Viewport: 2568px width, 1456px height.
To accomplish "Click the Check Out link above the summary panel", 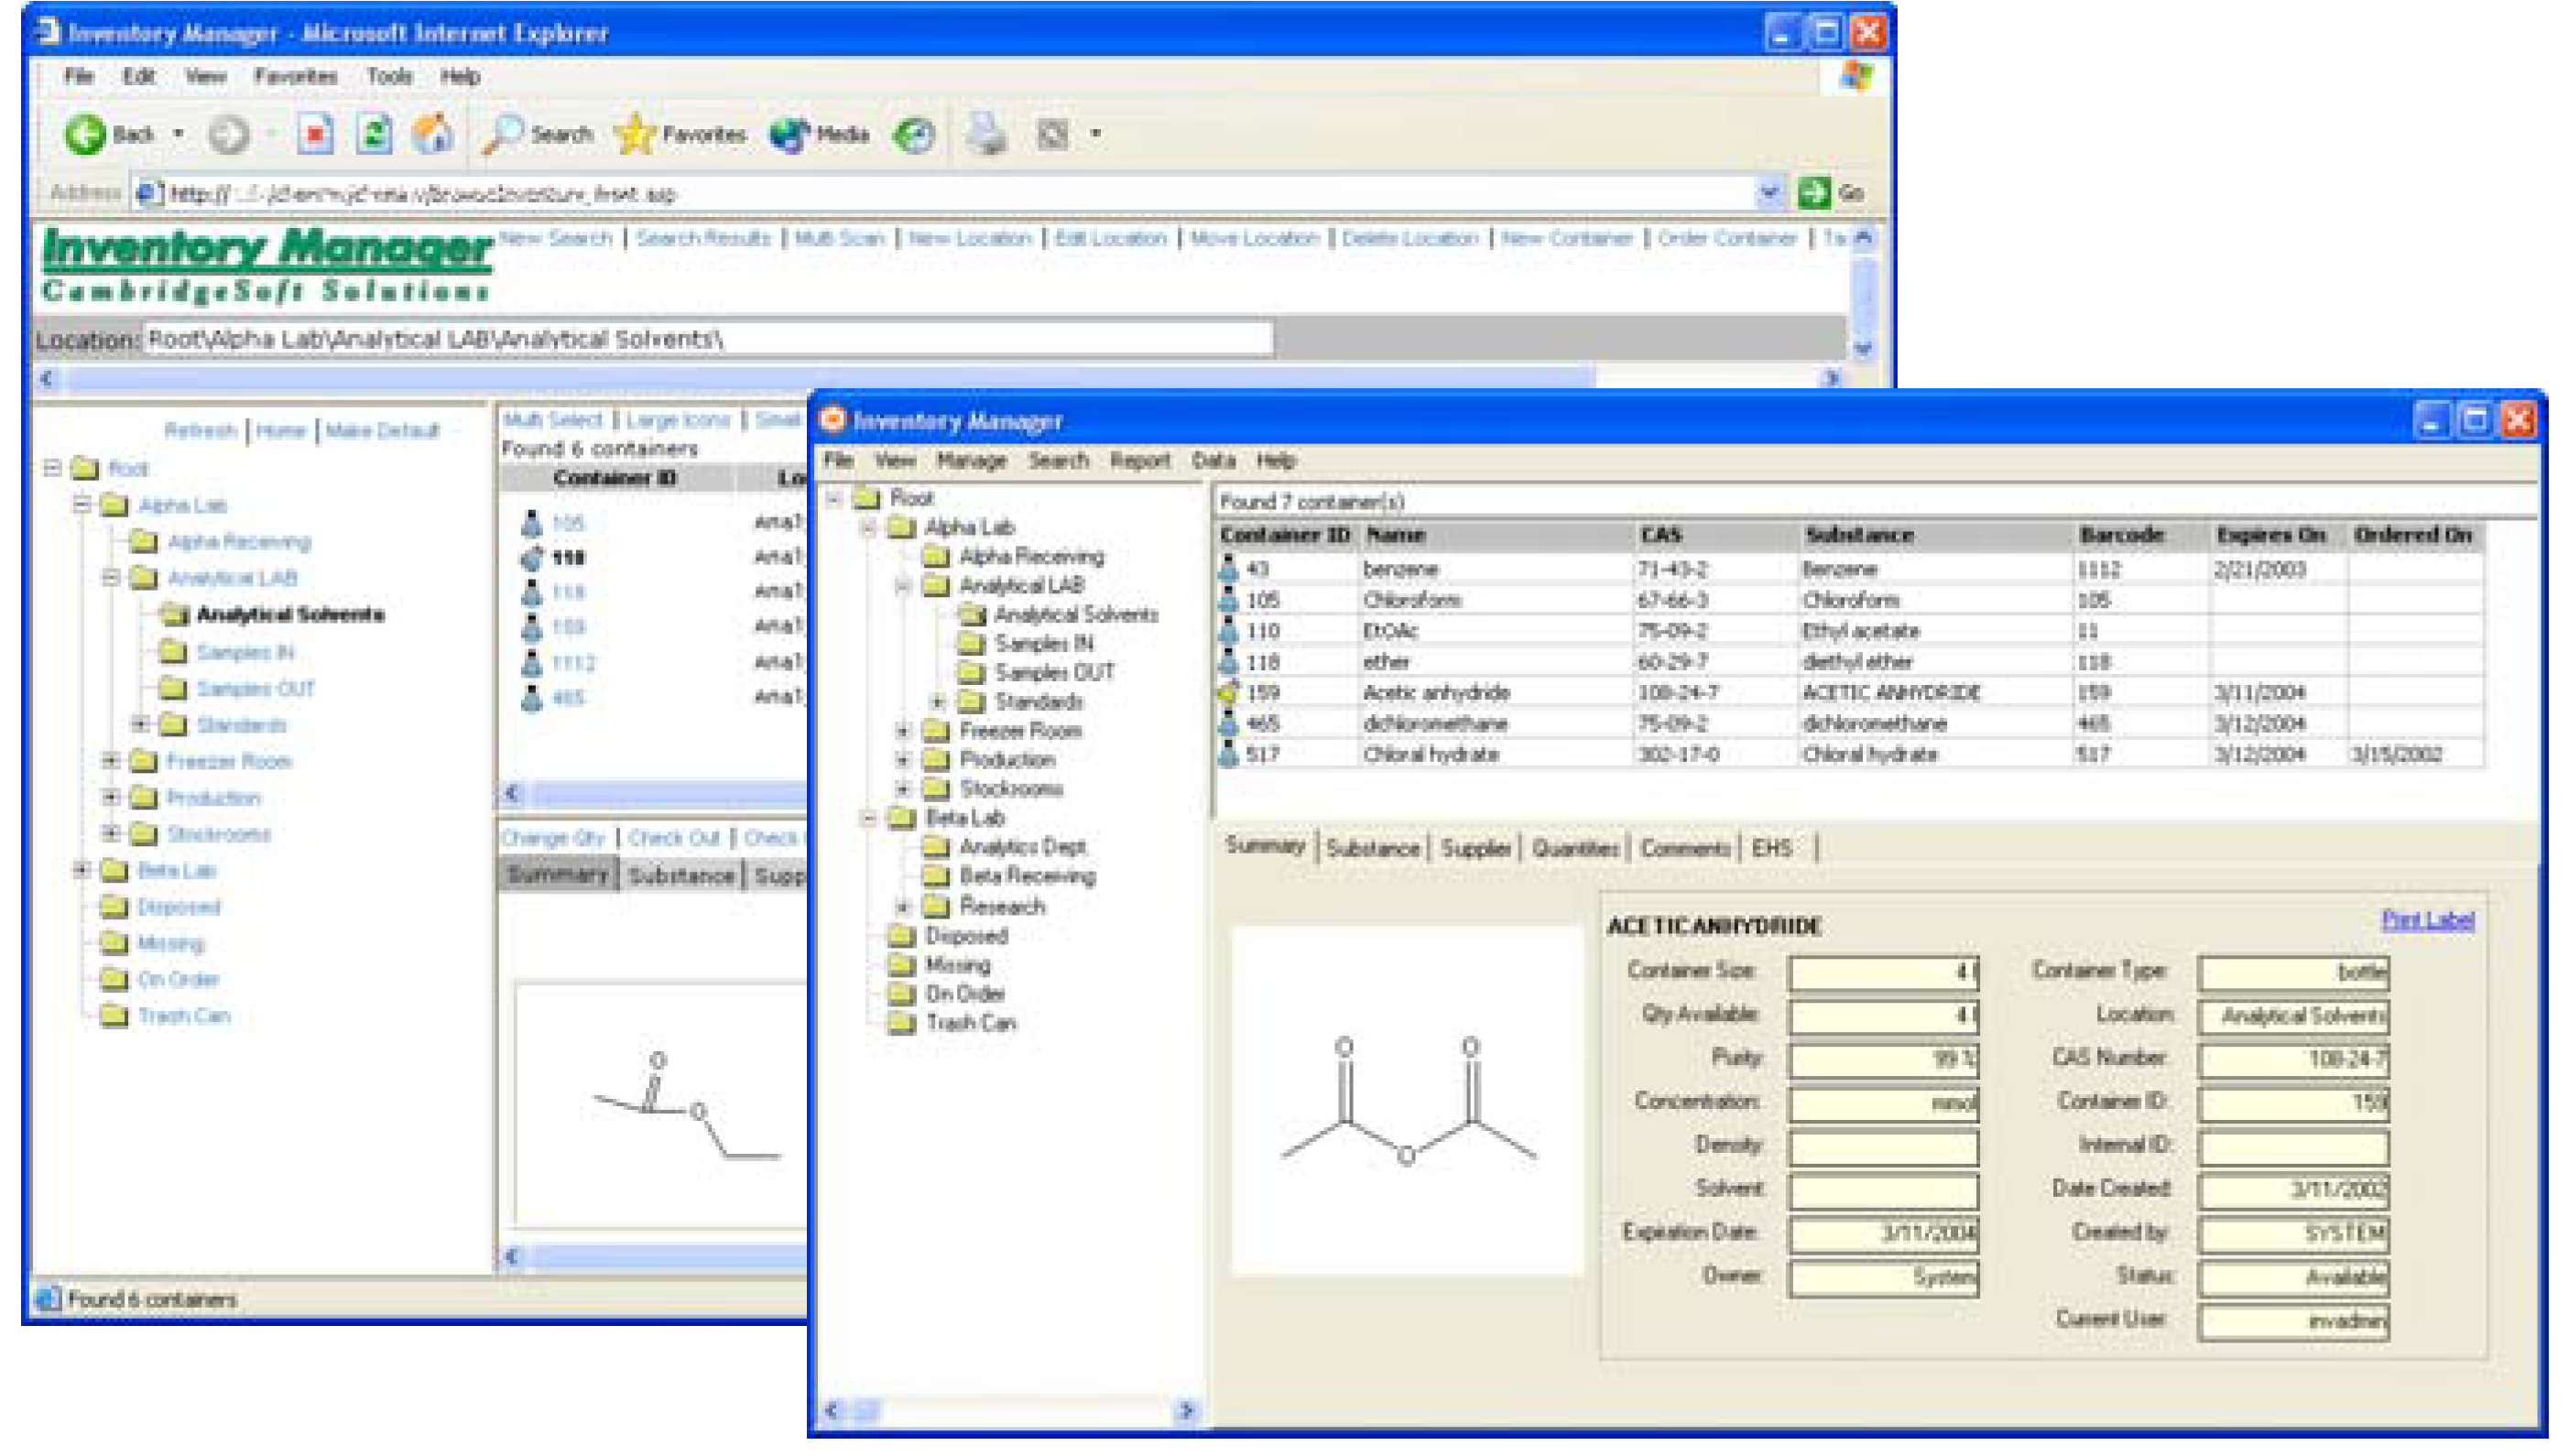I will [x=672, y=838].
